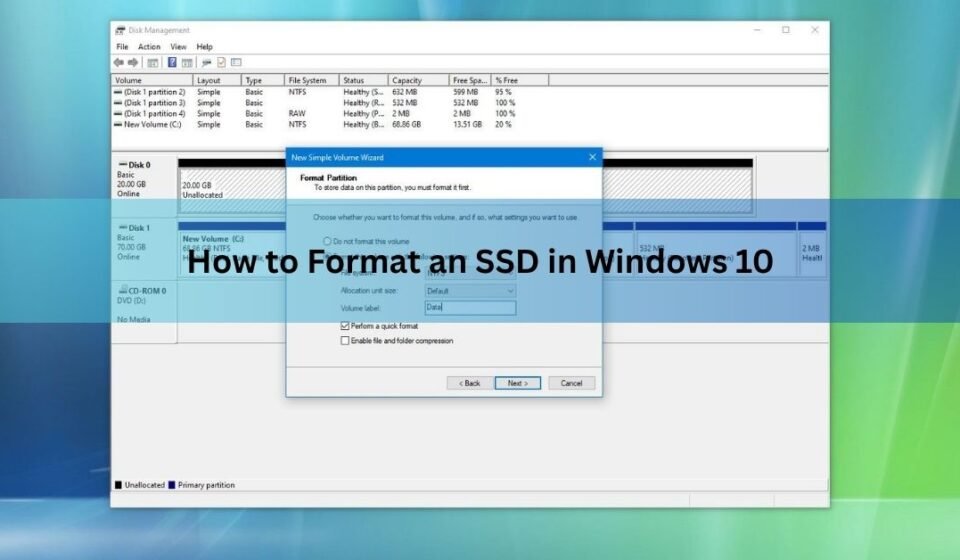Maximize the Disk Management window
This screenshot has height=560, width=960.
[x=786, y=30]
